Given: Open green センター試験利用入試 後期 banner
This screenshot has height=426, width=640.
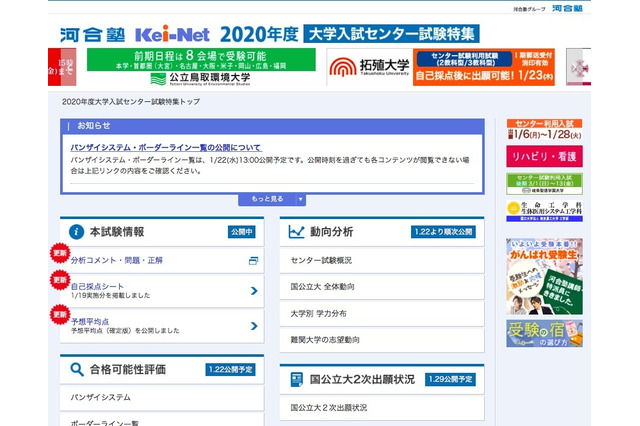Looking at the screenshot, I should pyautogui.click(x=544, y=184).
